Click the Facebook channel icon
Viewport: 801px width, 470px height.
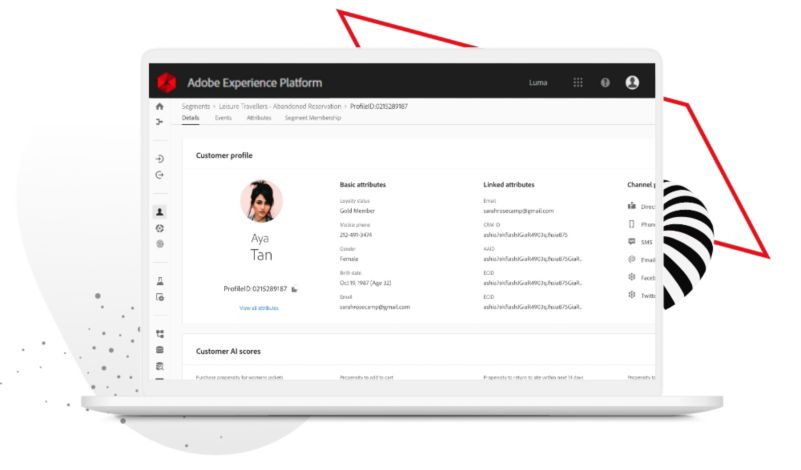click(631, 277)
